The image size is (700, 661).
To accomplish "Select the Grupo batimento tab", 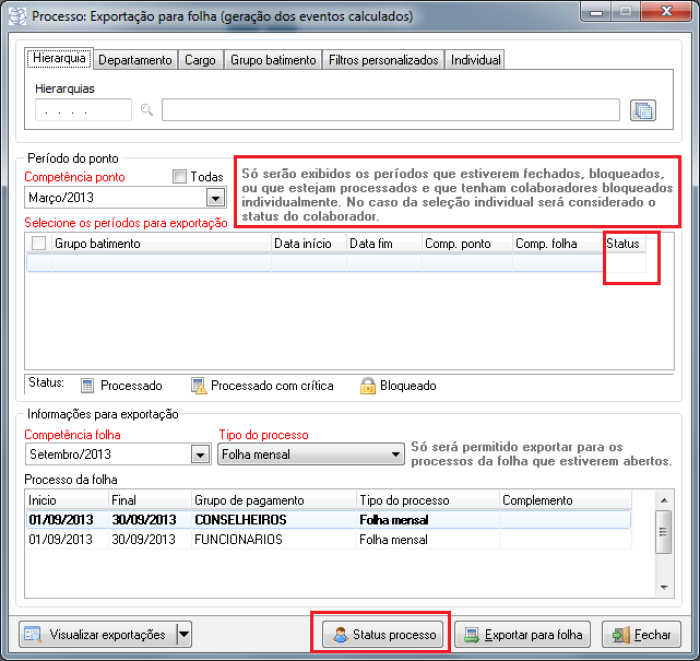I will pyautogui.click(x=273, y=60).
